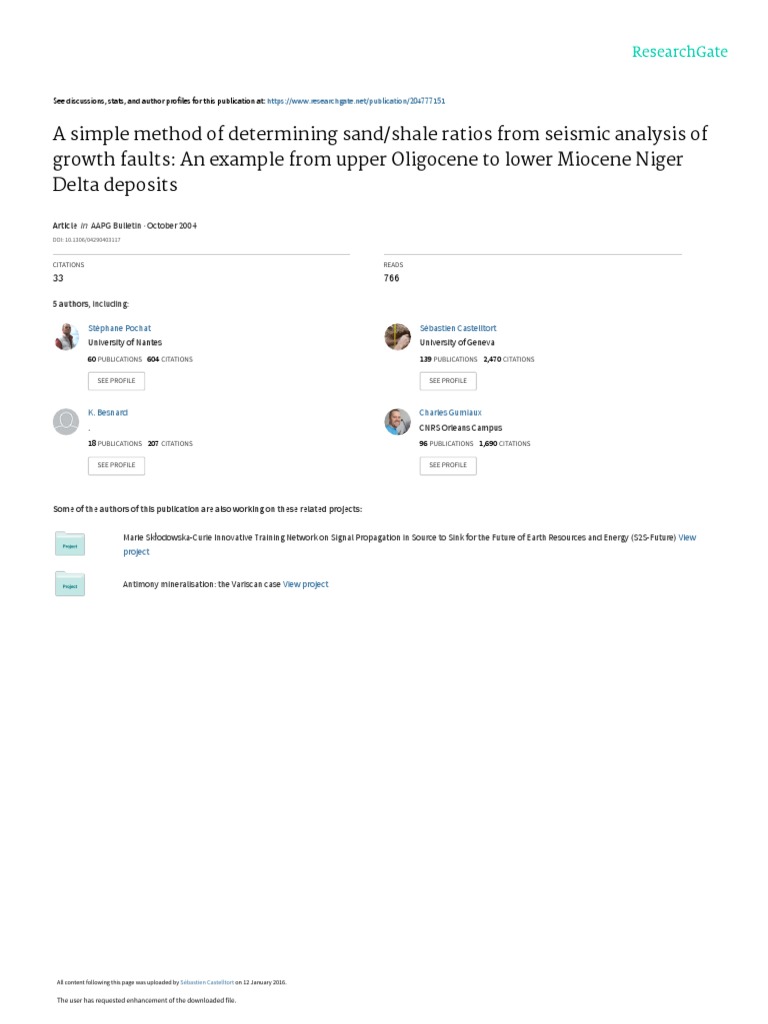Open Stéphane Pochat author name link
The width and height of the screenshot is (768, 1024).
click(119, 328)
